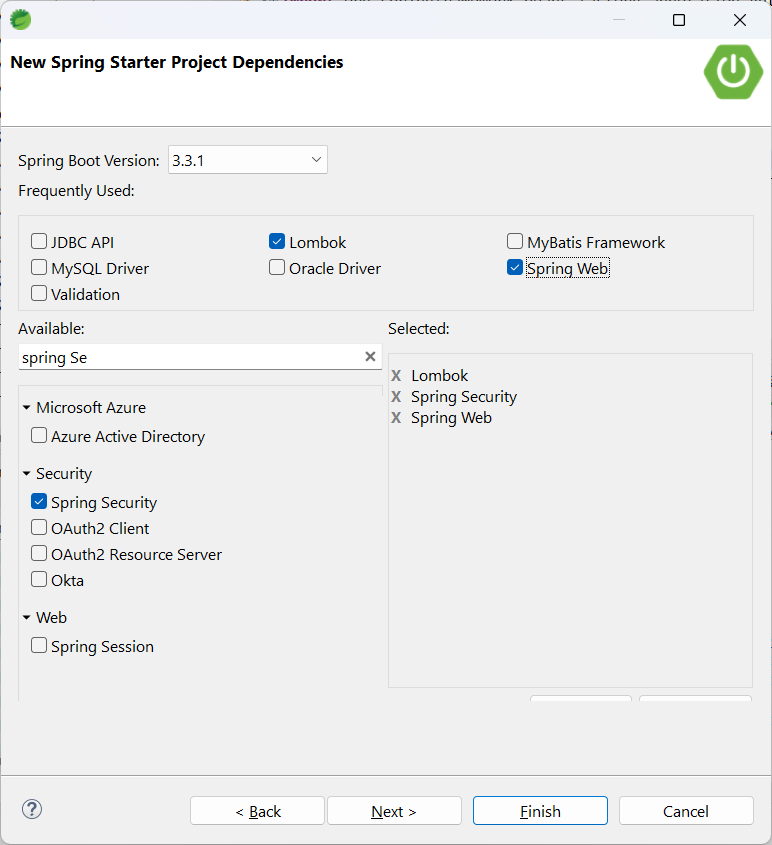Viewport: 772px width, 845px height.
Task: Cancel the new project wizard
Action: coord(686,811)
